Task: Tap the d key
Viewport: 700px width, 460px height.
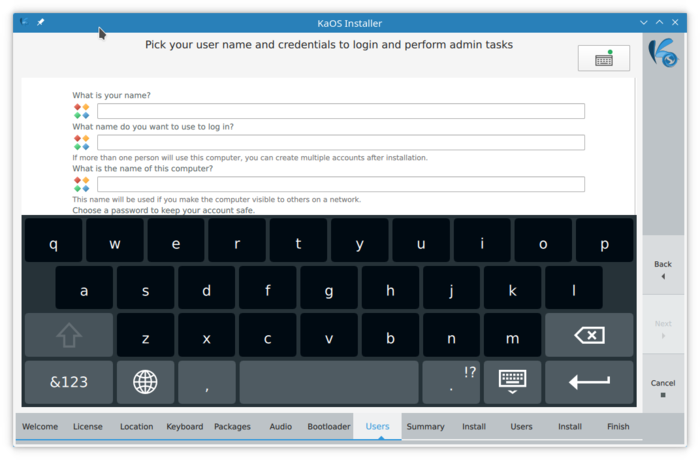Action: (207, 288)
